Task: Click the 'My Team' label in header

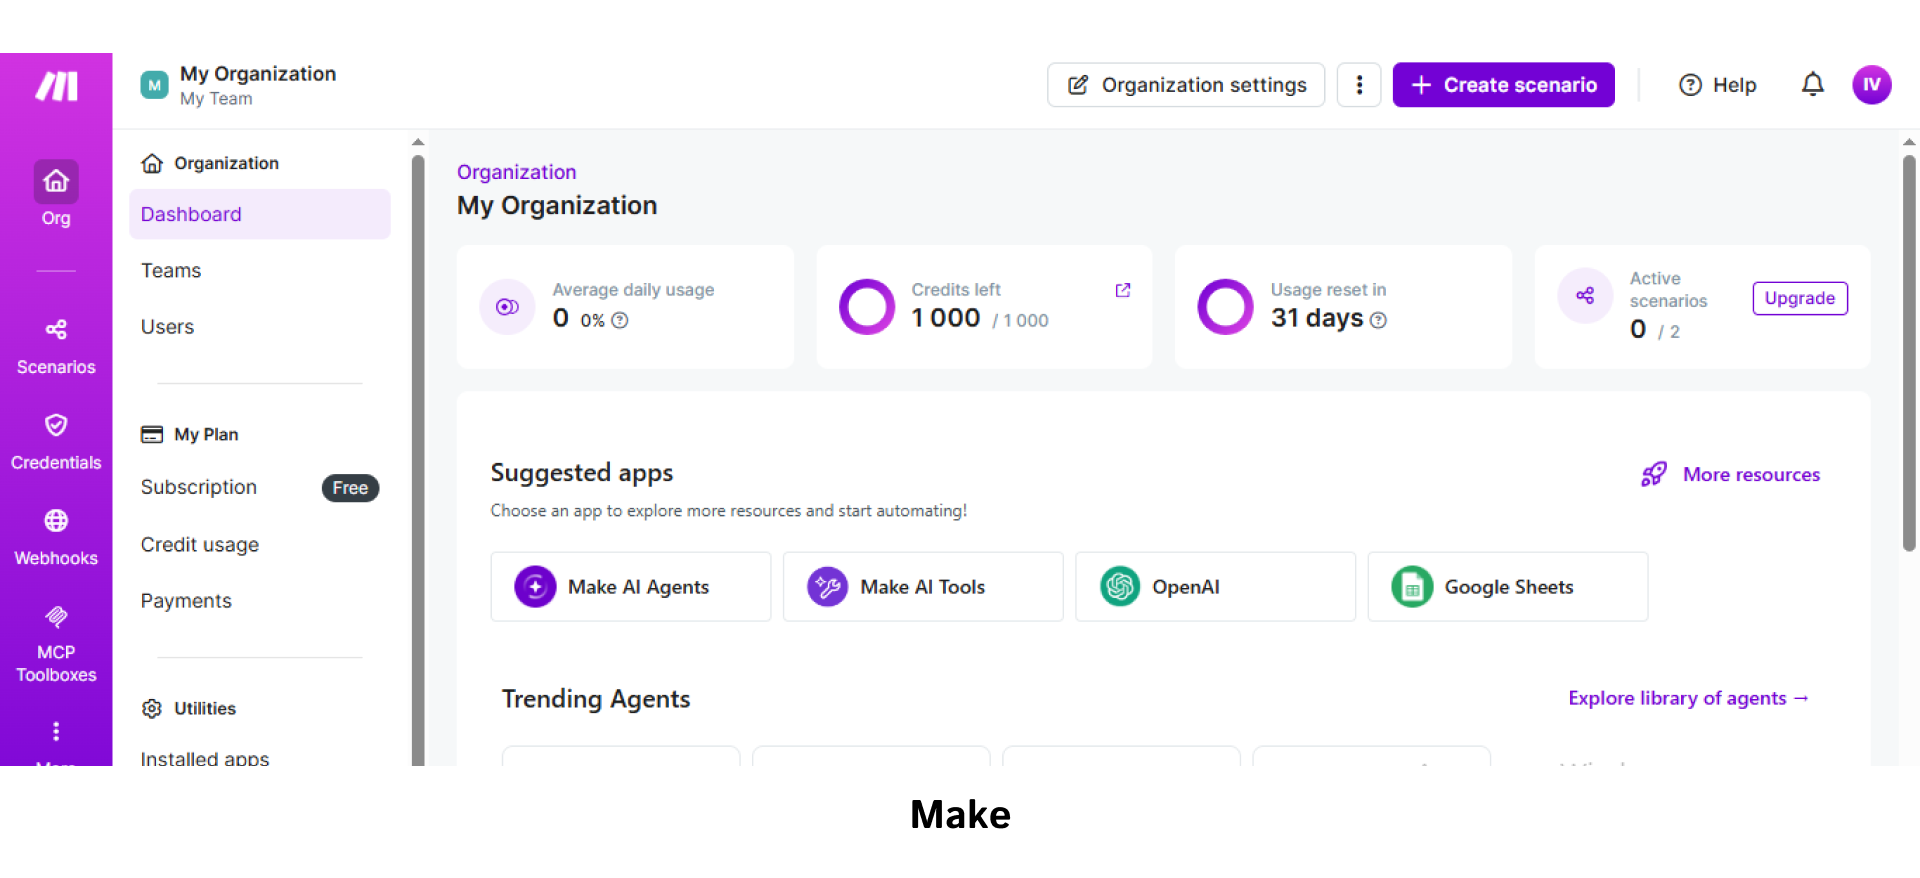Action: click(216, 99)
